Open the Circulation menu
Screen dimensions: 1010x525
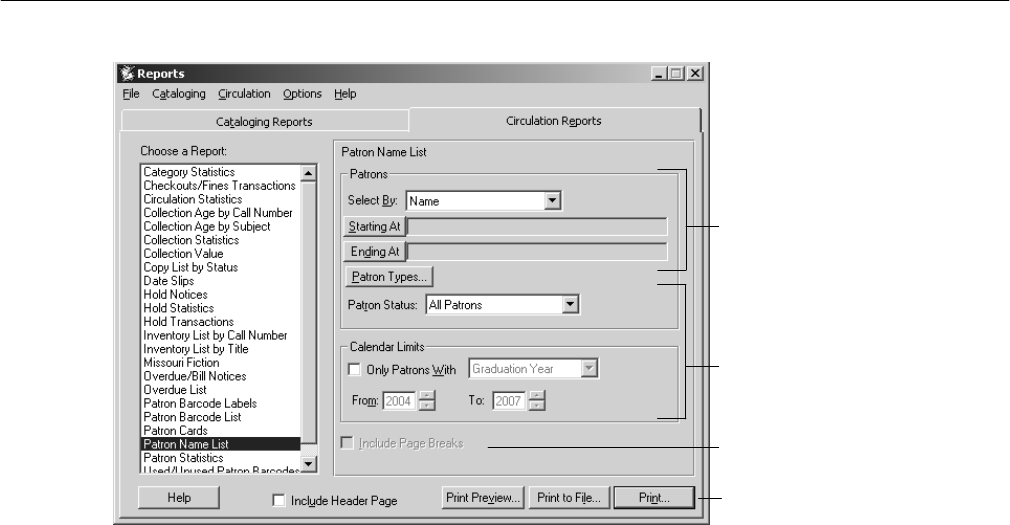[244, 94]
